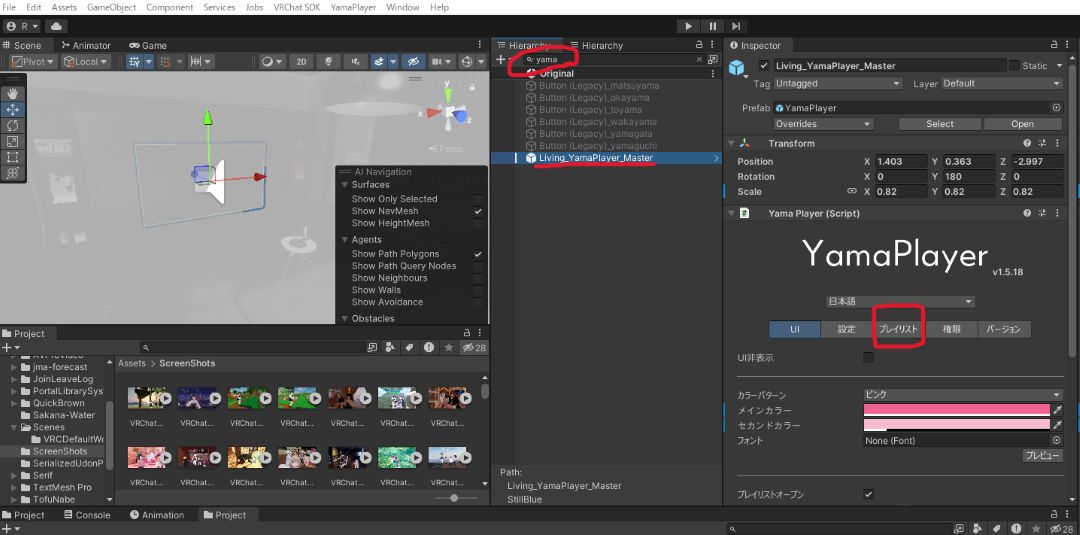Select the Move tool in Scene toolbar

[13, 109]
